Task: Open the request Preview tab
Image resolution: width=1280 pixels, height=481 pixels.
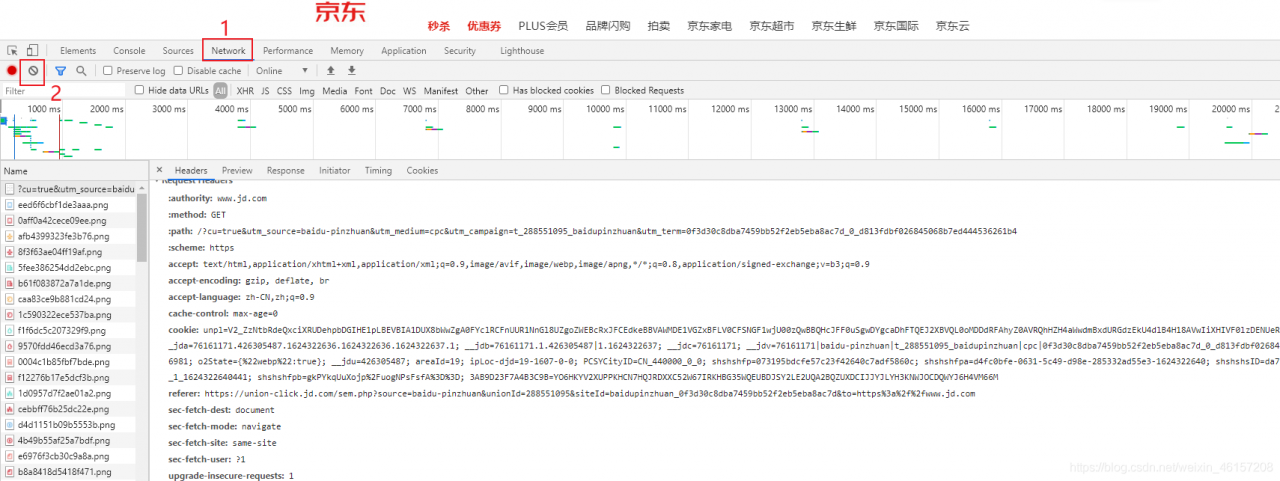Action: pos(237,171)
